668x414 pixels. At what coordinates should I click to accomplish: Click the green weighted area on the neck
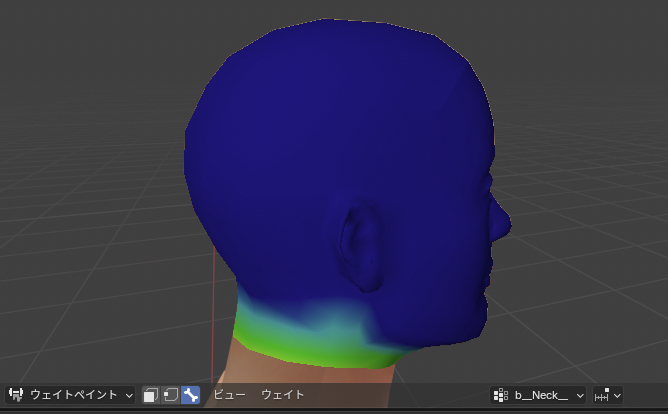click(300, 347)
